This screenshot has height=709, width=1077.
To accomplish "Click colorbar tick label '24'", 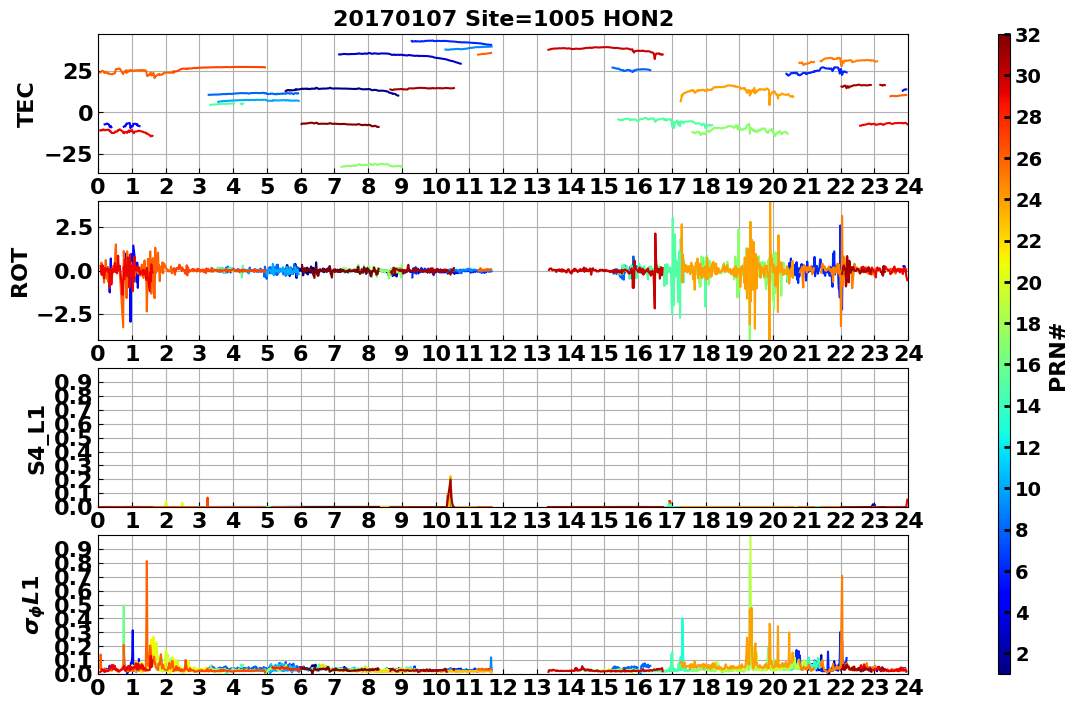I will click(x=1028, y=200).
